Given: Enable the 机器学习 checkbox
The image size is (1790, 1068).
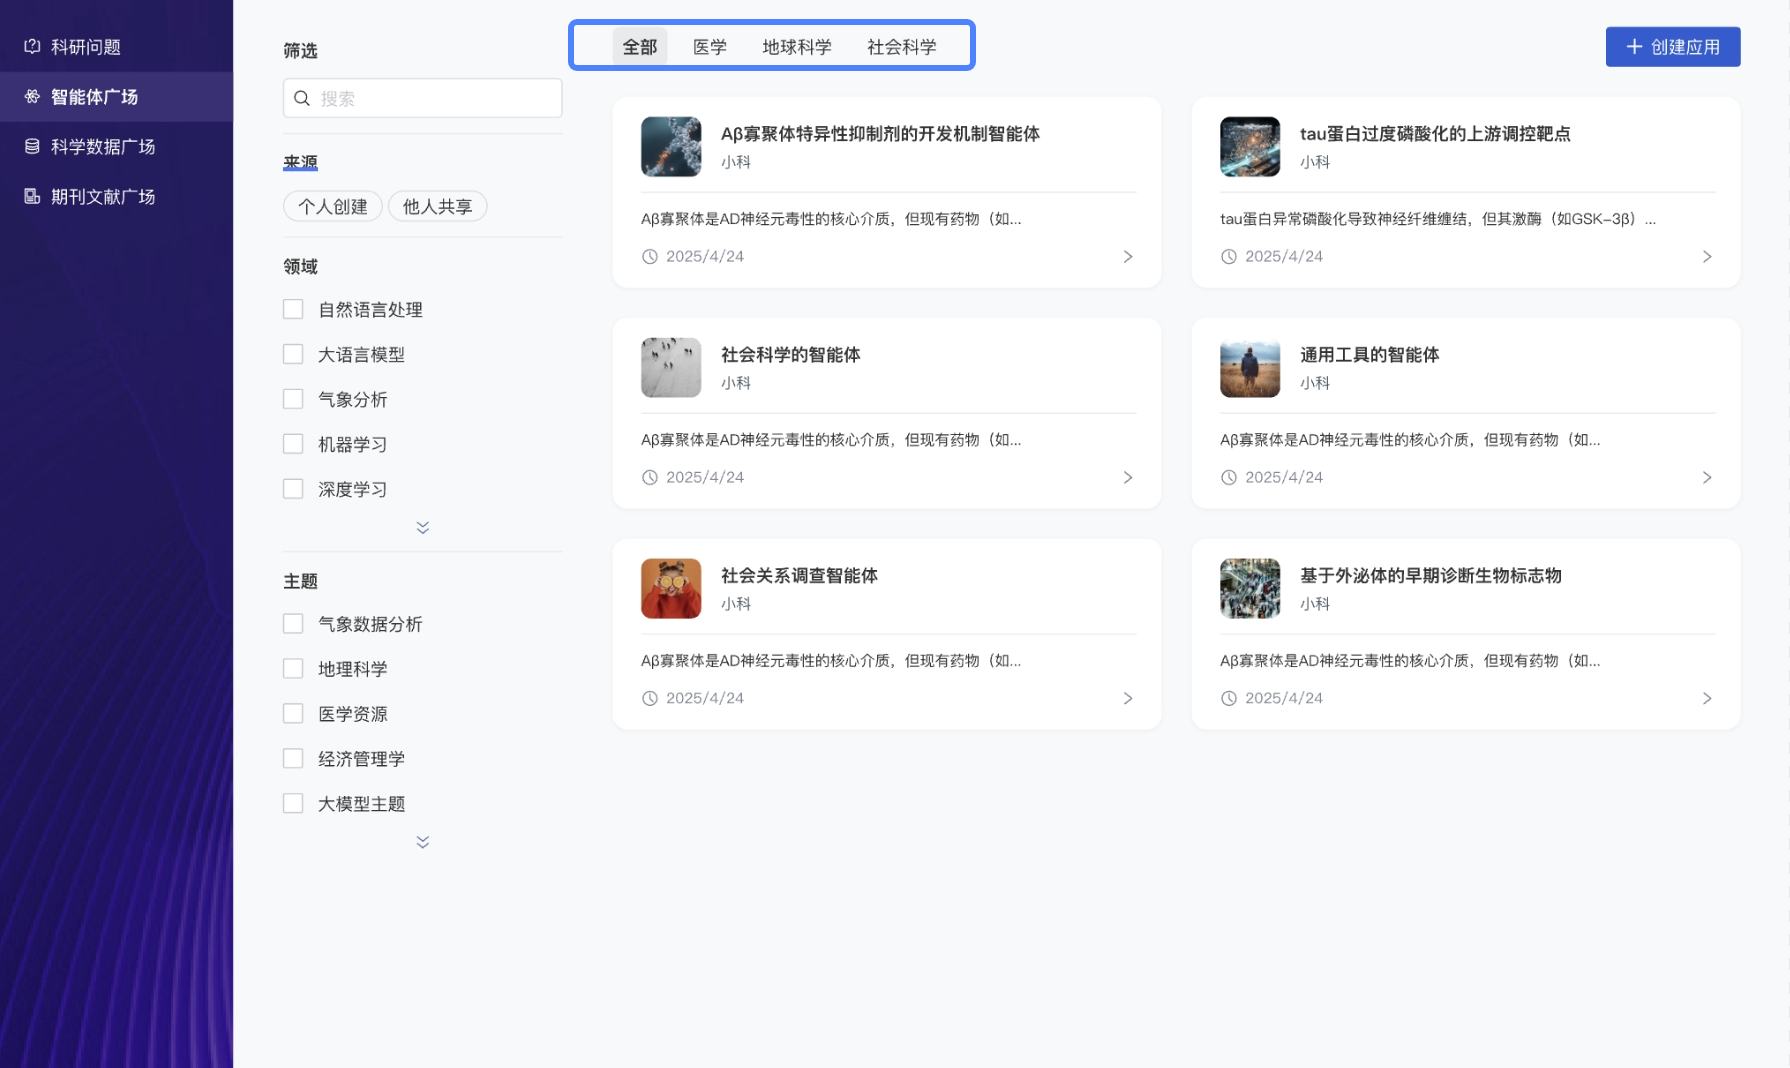Looking at the screenshot, I should [293, 443].
